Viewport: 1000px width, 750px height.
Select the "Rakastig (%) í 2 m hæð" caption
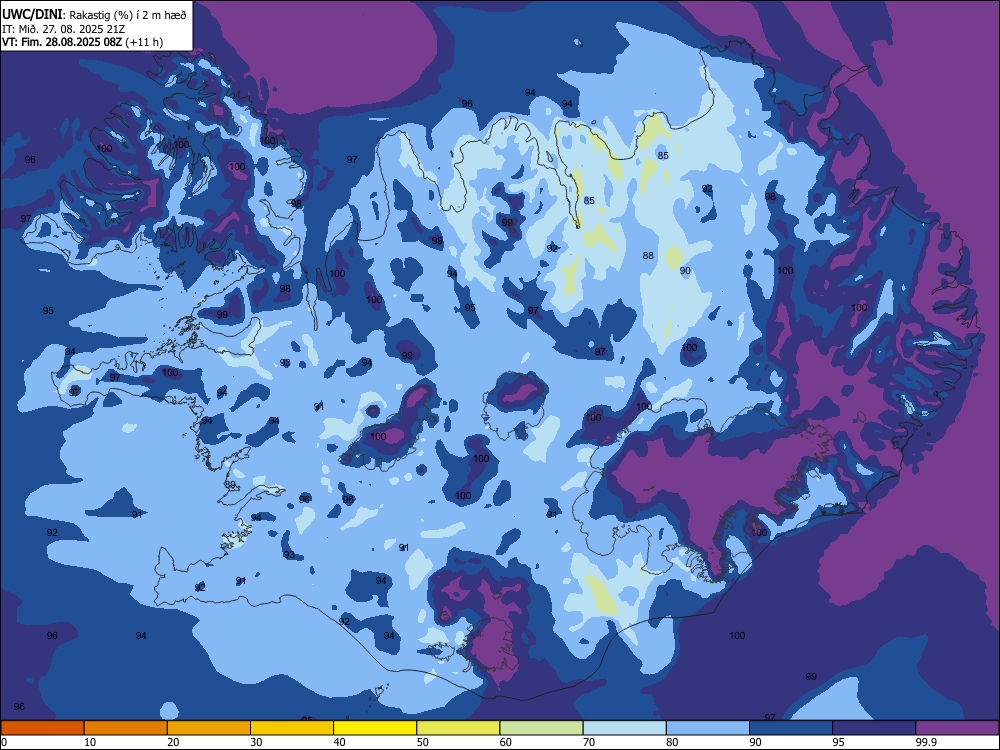(128, 15)
